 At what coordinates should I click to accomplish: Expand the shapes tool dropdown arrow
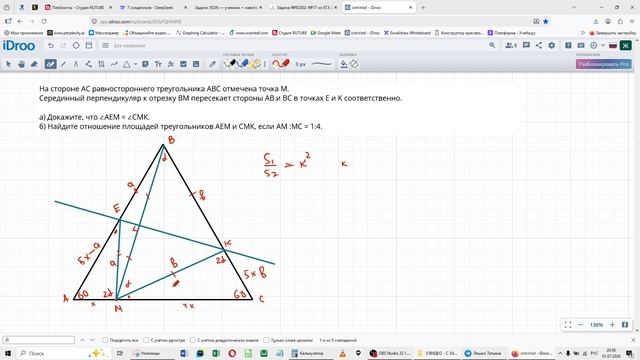click(x=136, y=64)
